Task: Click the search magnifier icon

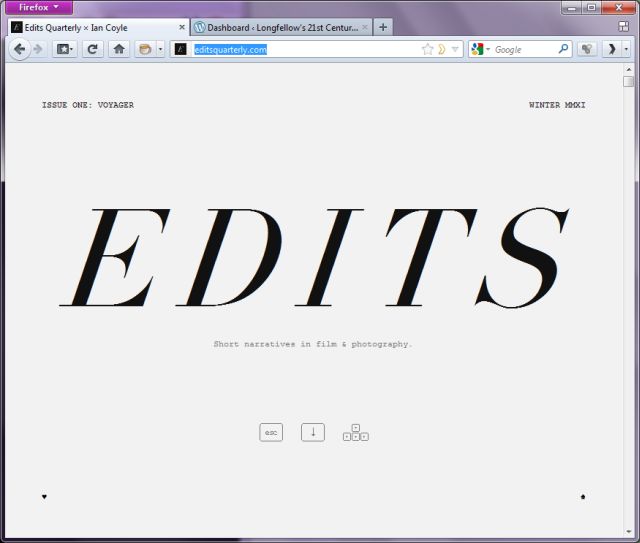Action: (x=563, y=49)
